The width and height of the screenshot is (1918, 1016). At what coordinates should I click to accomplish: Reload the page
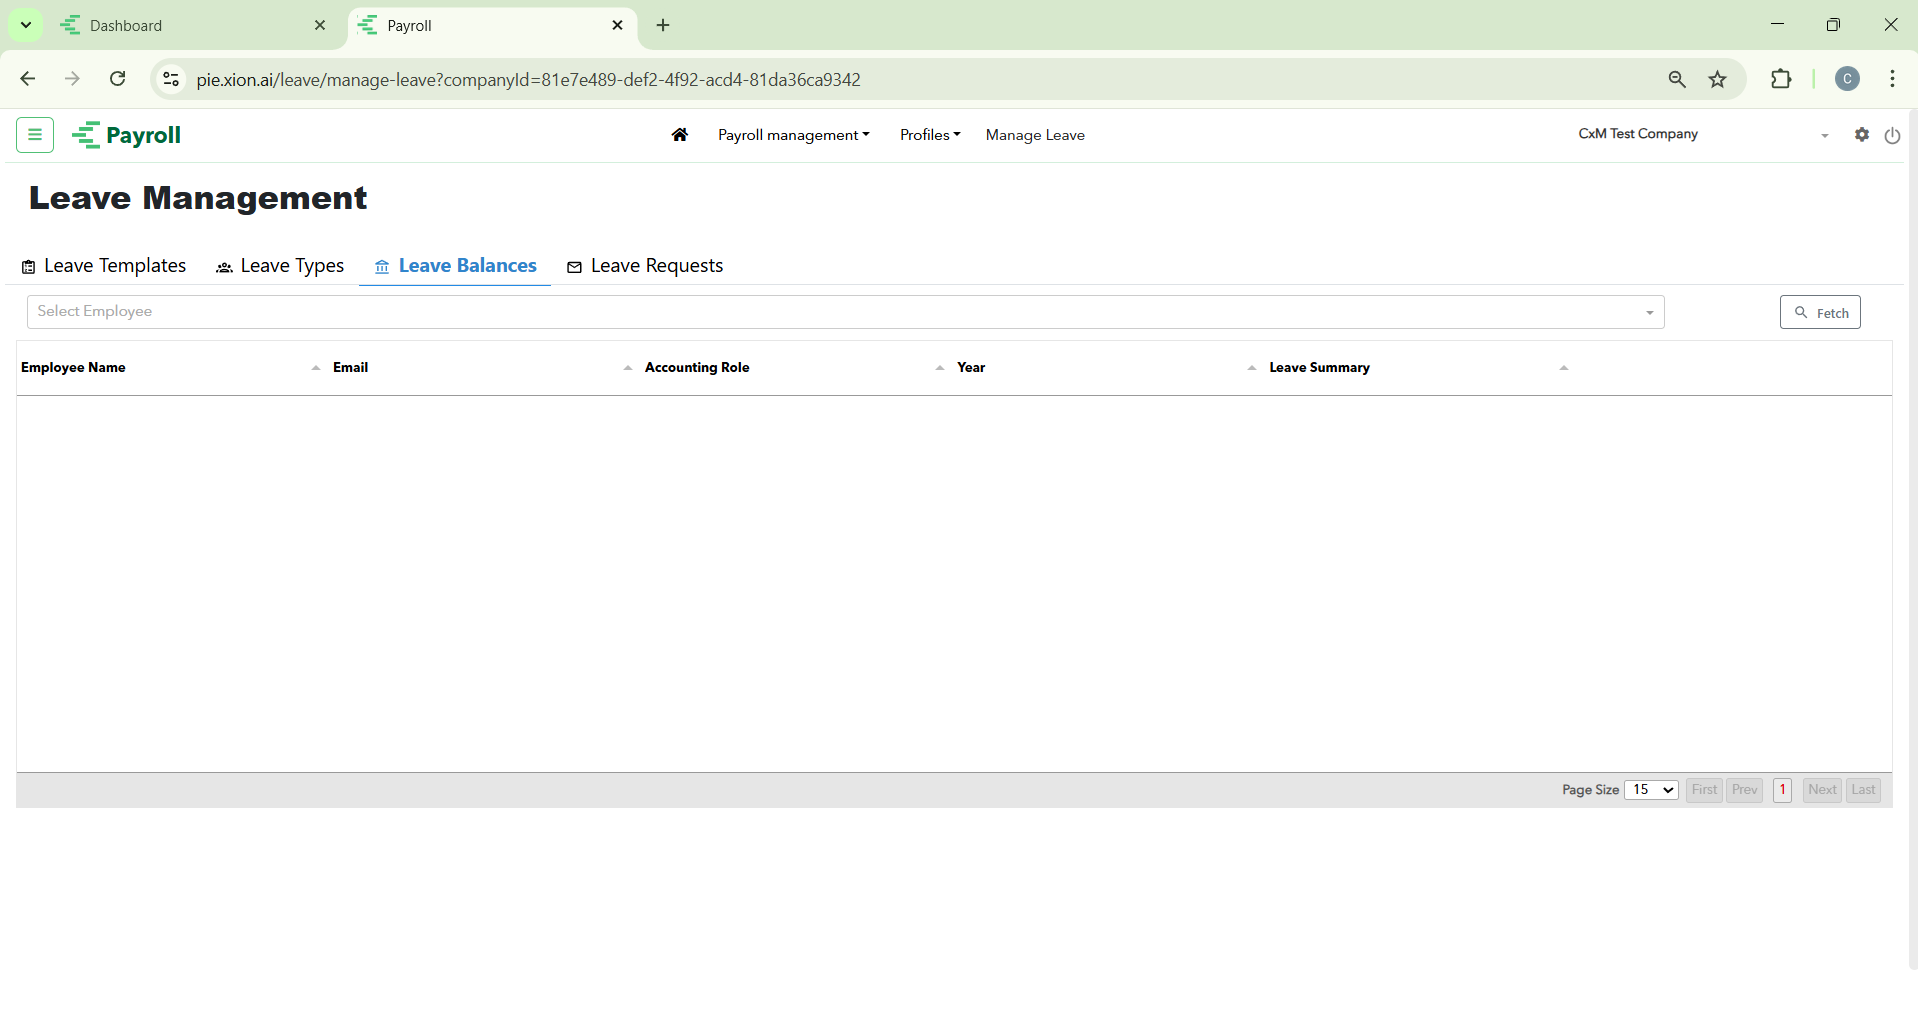(118, 79)
